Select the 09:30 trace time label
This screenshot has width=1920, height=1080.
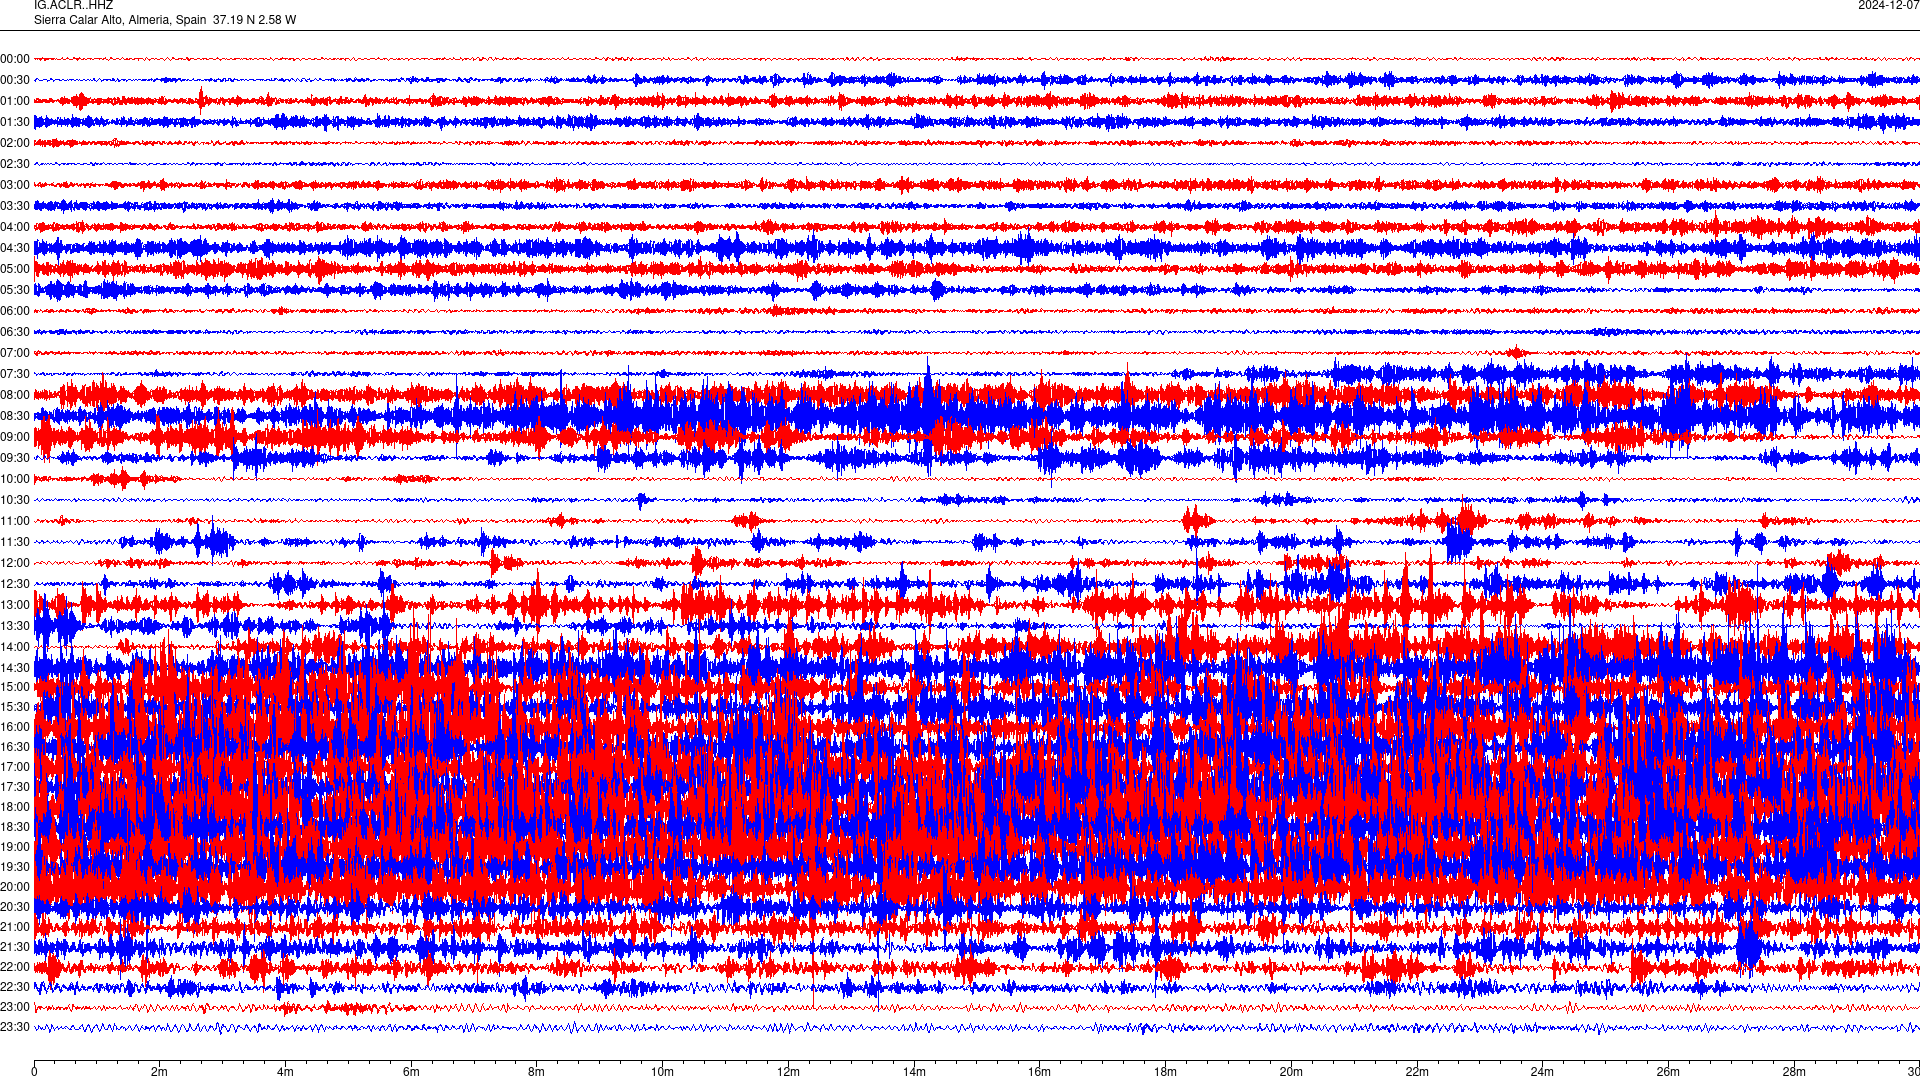coord(15,458)
